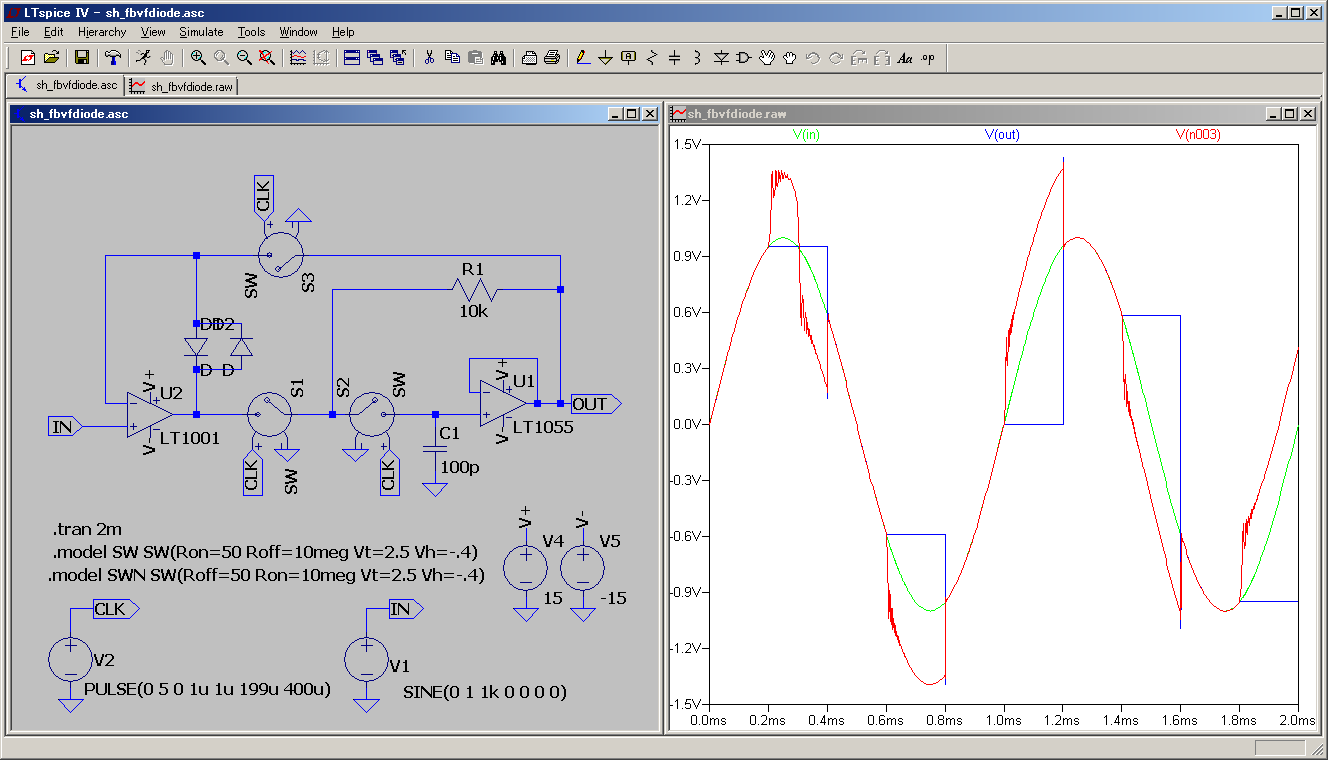Image resolution: width=1328 pixels, height=760 pixels.
Task: Click the Find binoculars icon
Action: point(498,58)
